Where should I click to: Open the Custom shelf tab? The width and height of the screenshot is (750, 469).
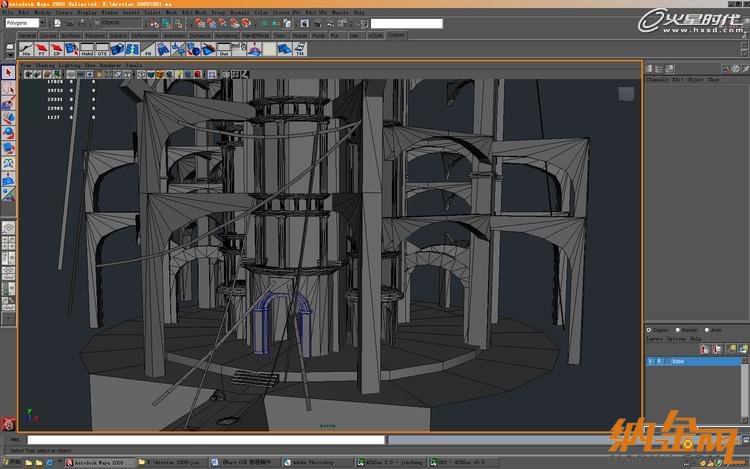coord(397,35)
